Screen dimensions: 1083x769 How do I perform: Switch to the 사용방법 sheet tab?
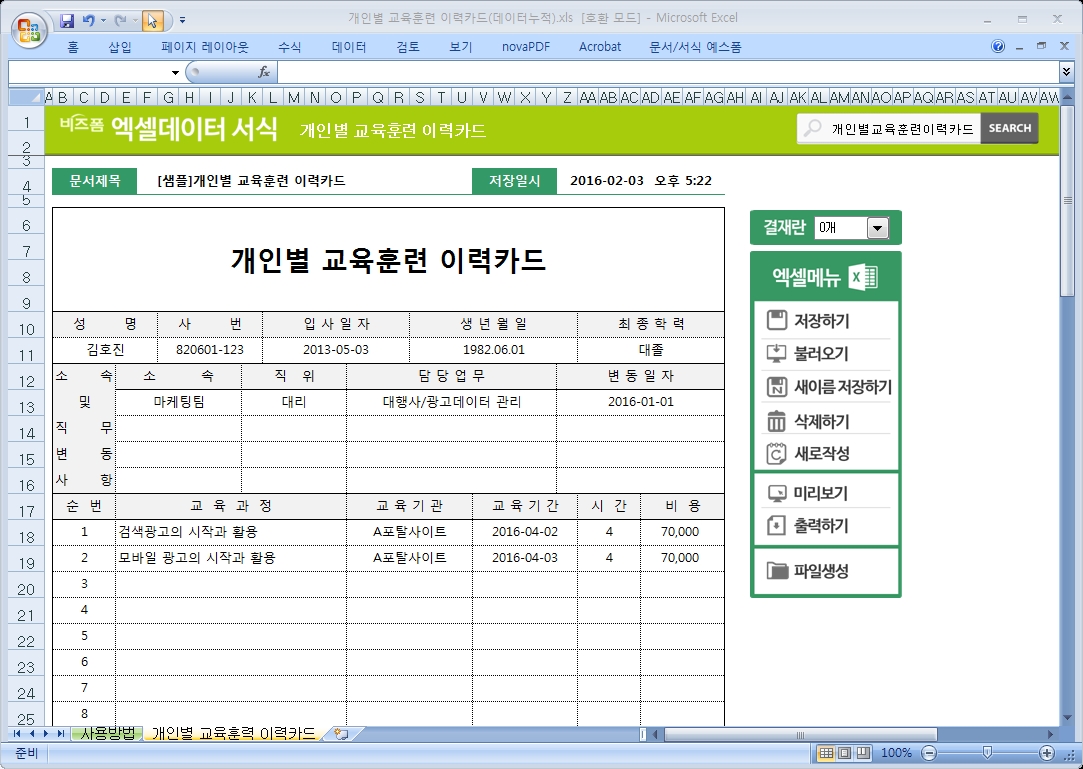107,734
